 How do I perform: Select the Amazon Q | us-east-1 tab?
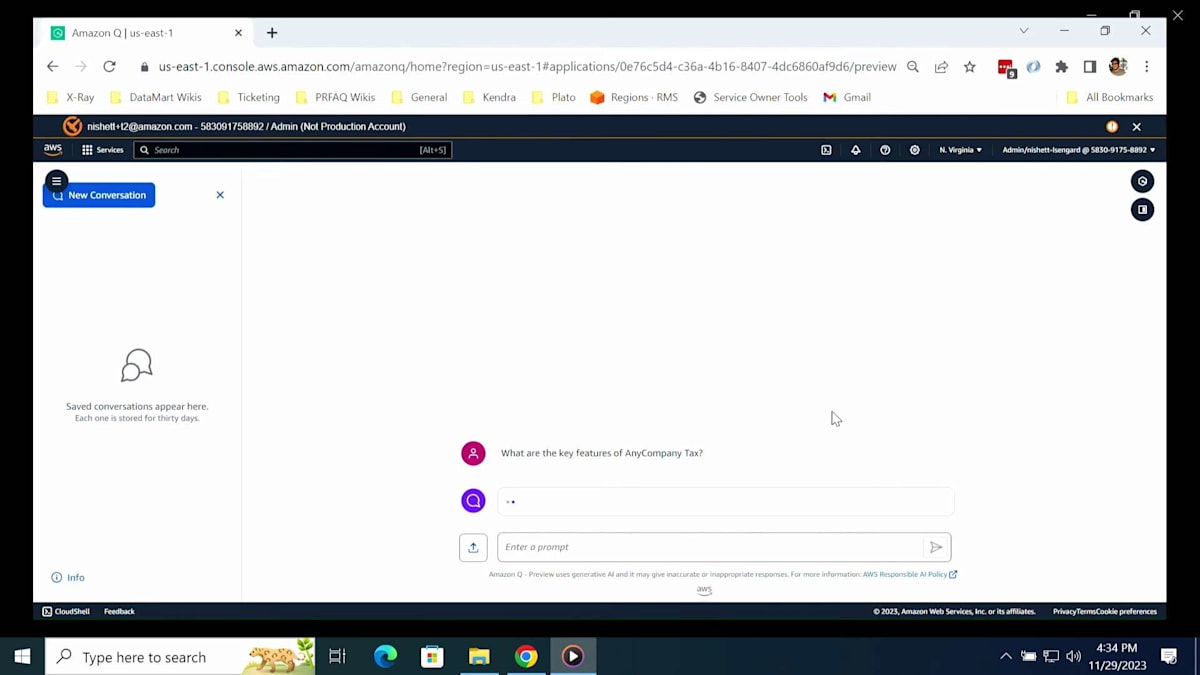[145, 33]
